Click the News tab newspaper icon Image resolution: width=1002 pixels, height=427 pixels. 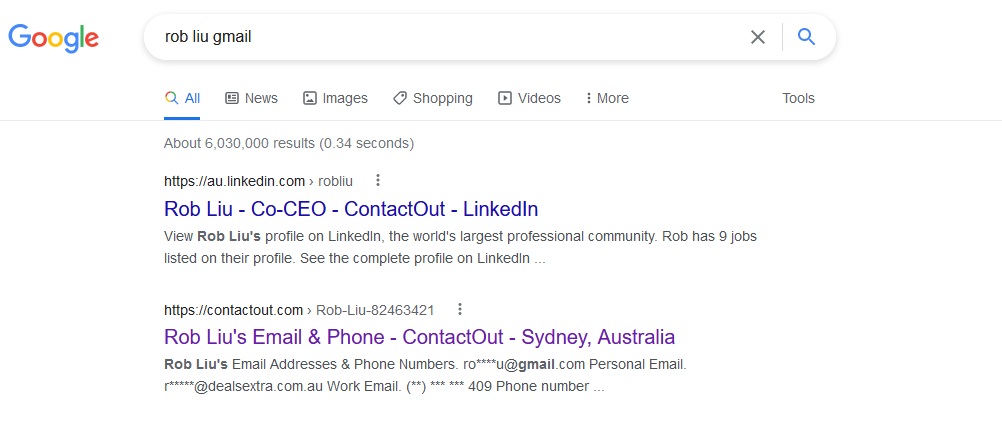232,98
